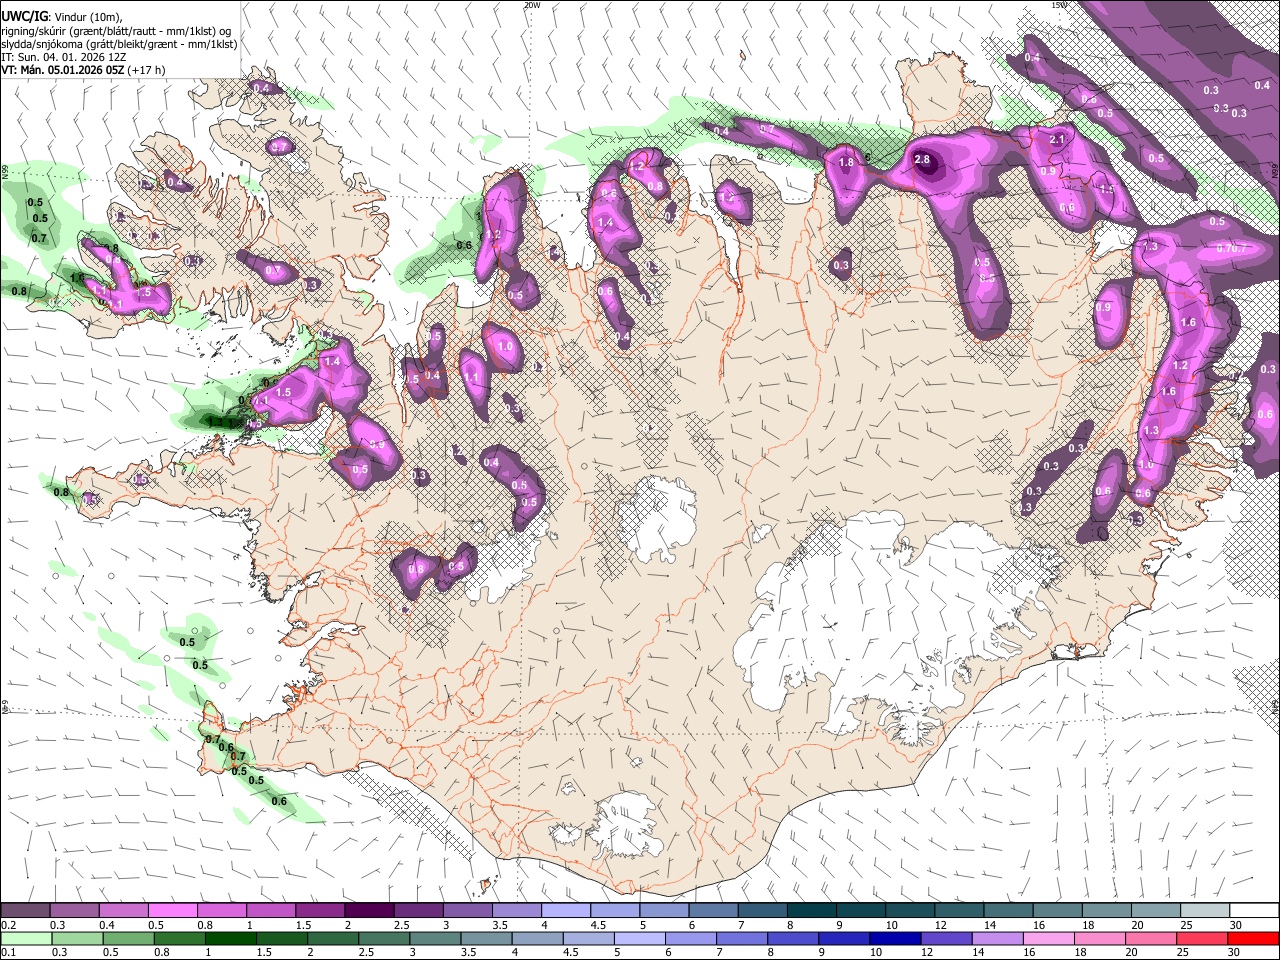Screen dimensions: 1280x960
Task: Click the 20W longitude label
Action: click(532, 5)
